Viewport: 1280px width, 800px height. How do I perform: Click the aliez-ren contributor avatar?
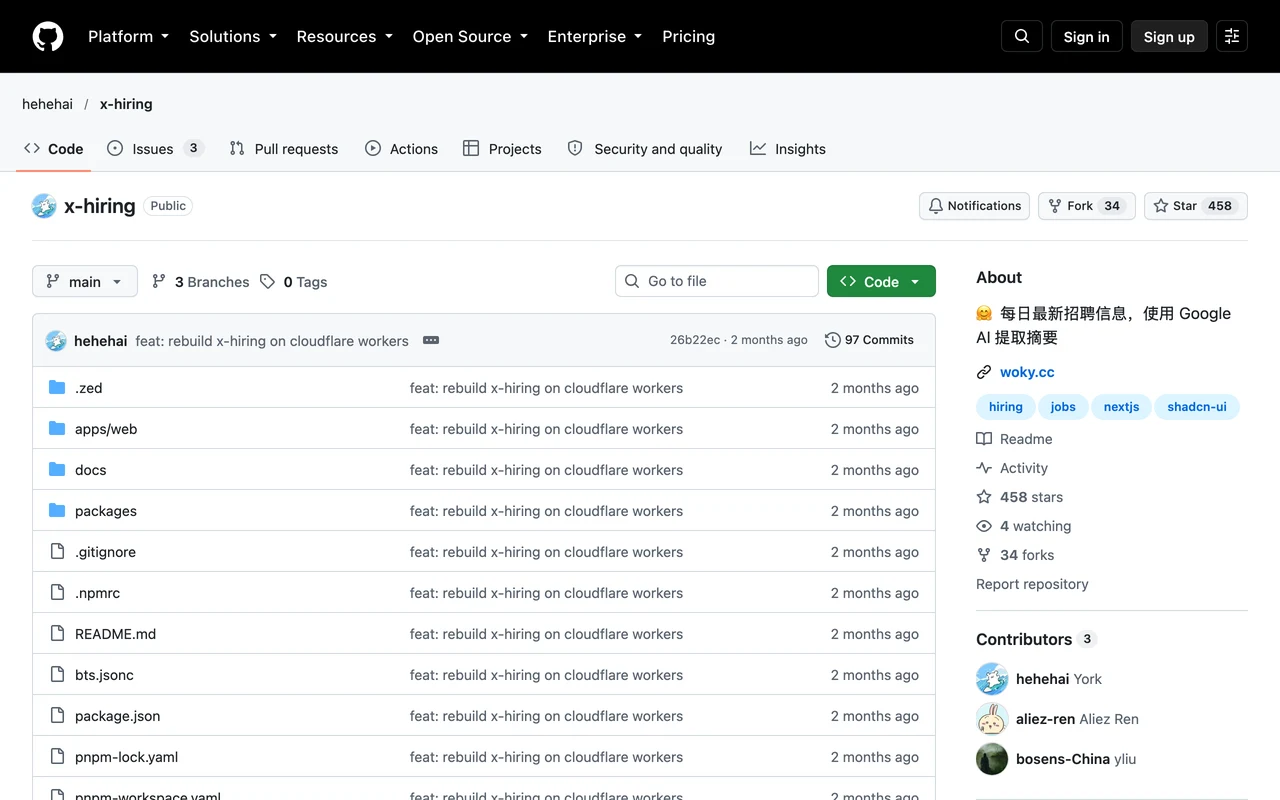[992, 719]
